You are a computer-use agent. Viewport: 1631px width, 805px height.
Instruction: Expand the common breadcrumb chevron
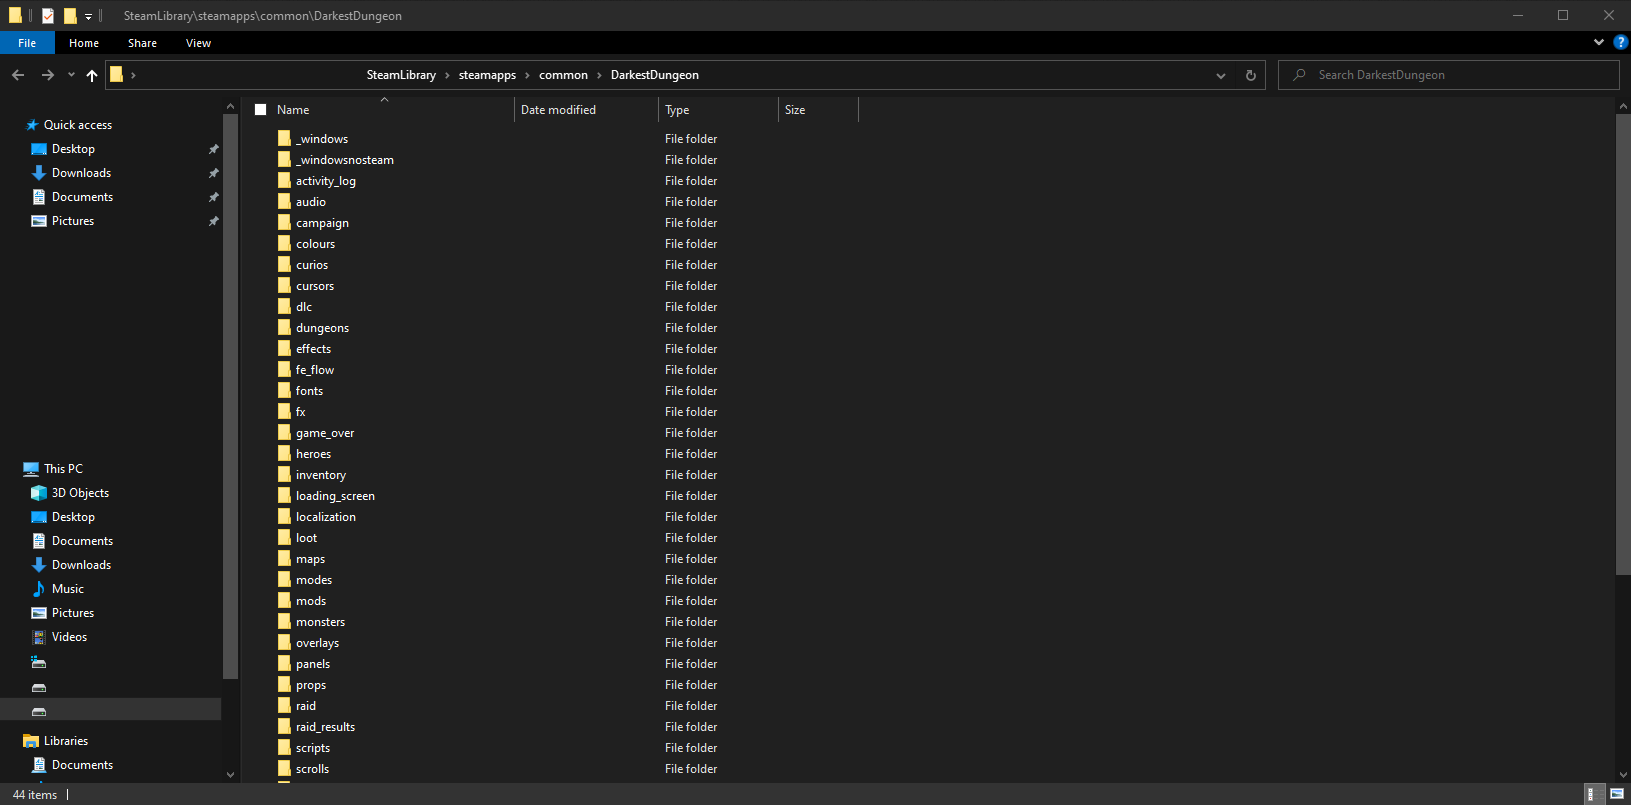(x=599, y=75)
